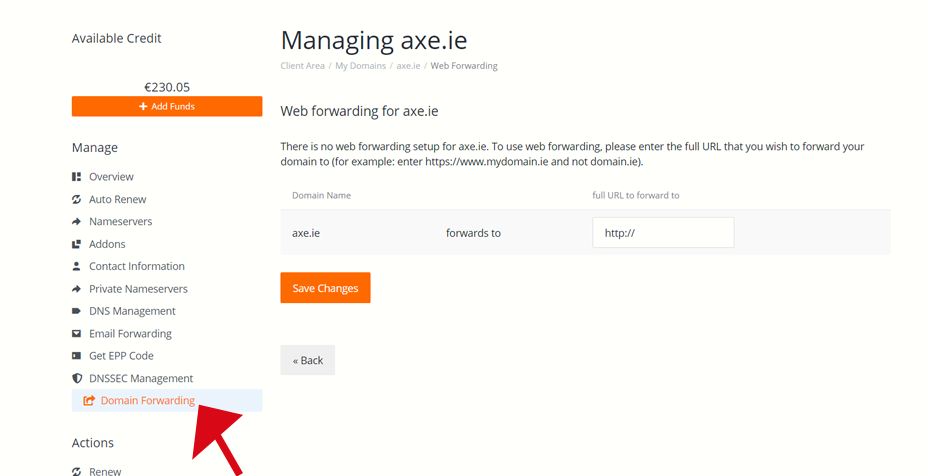The image size is (928, 476).
Task: Follow the Client Area breadcrumb link
Action: pyautogui.click(x=302, y=66)
